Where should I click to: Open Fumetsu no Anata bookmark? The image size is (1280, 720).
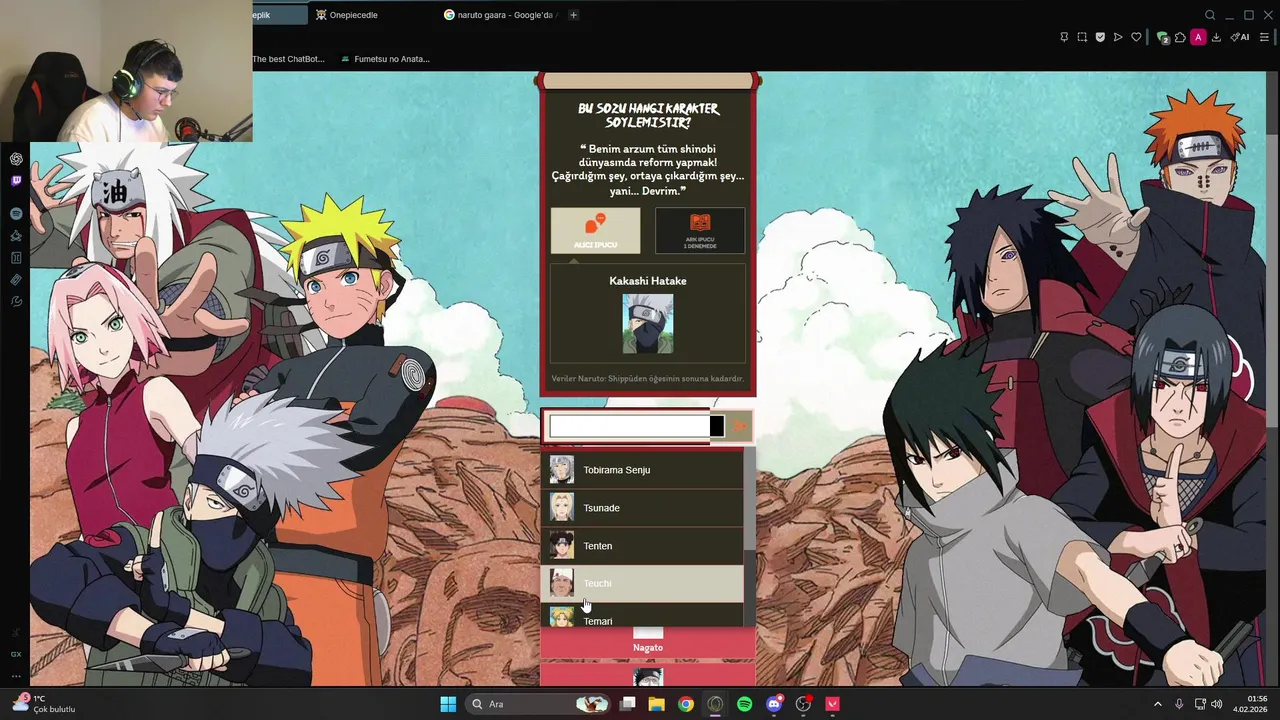pos(385,59)
